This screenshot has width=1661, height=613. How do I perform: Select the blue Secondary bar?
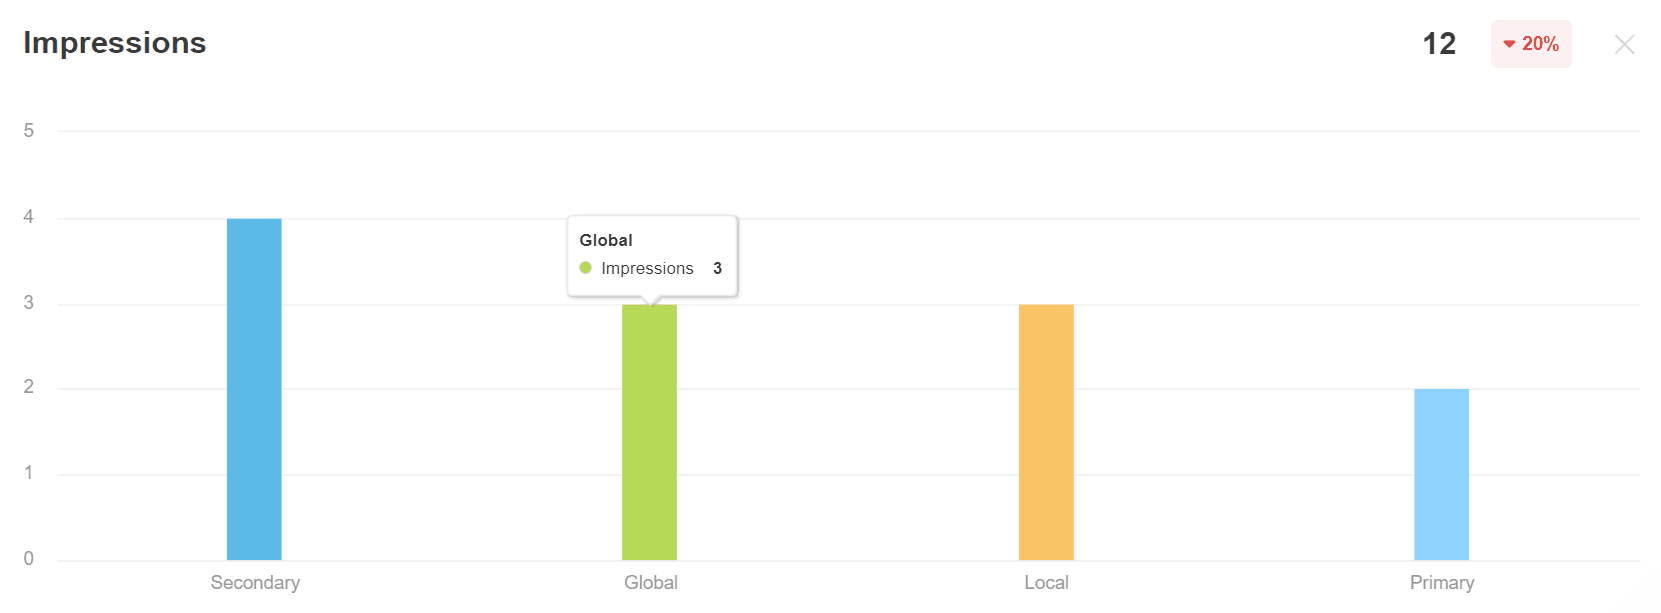(254, 389)
